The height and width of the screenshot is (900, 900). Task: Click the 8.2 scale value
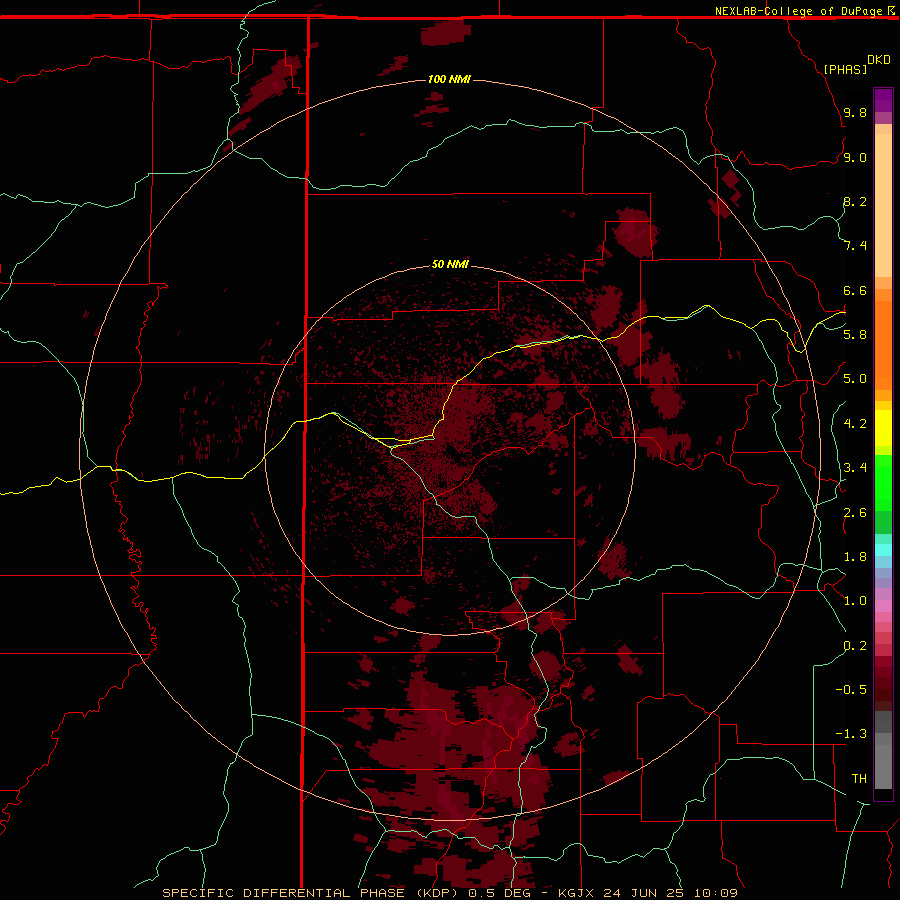pyautogui.click(x=855, y=201)
